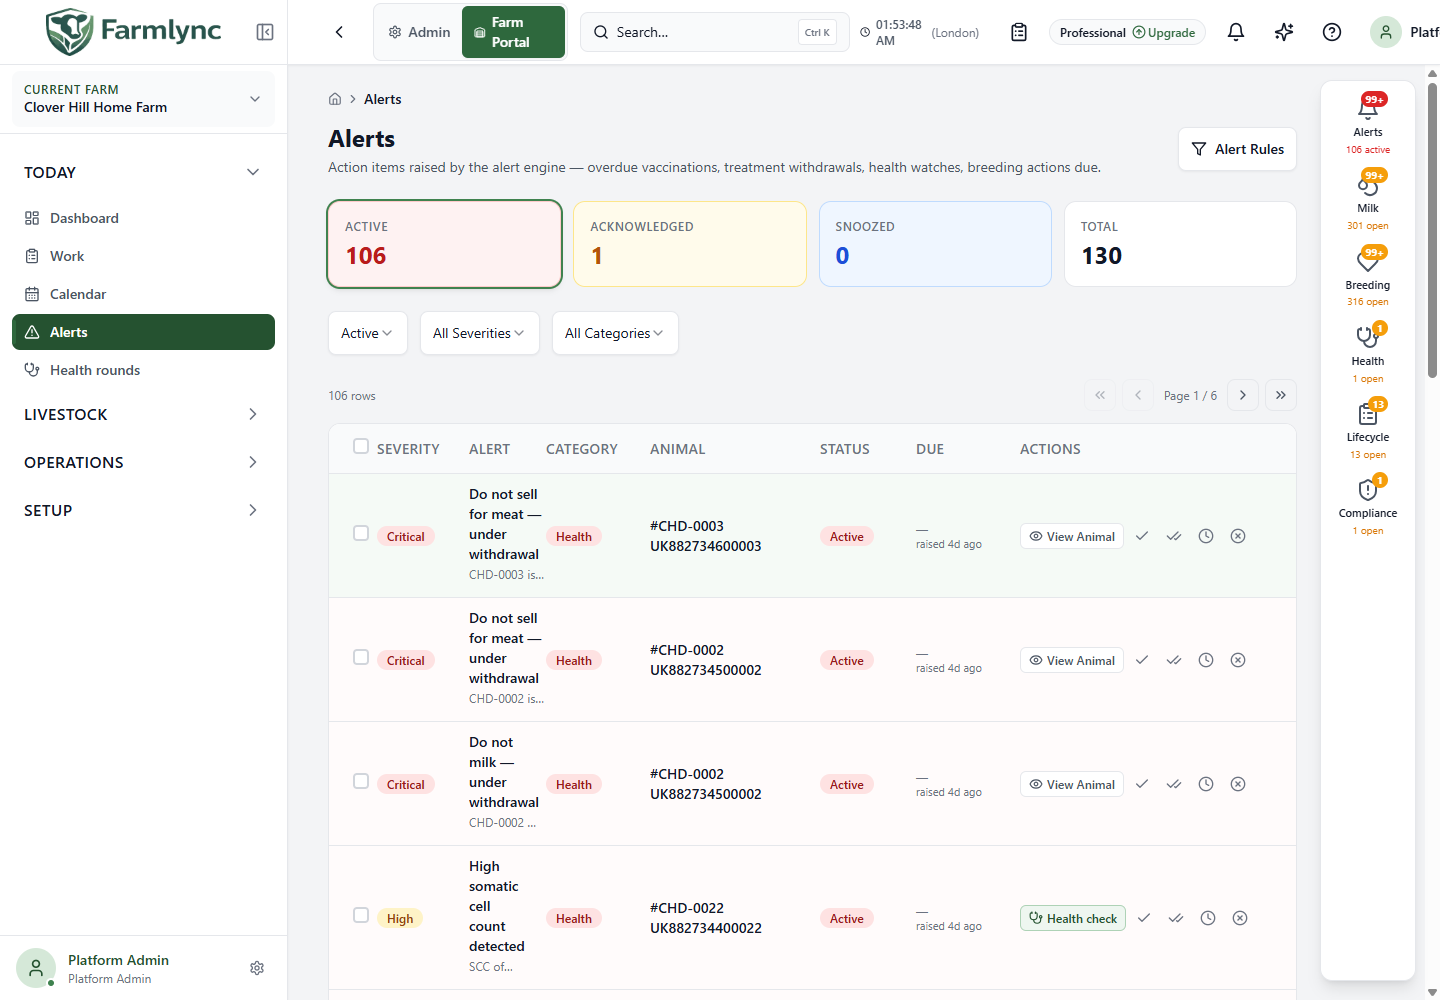
Task: Expand the SETUP section
Action: 143,510
